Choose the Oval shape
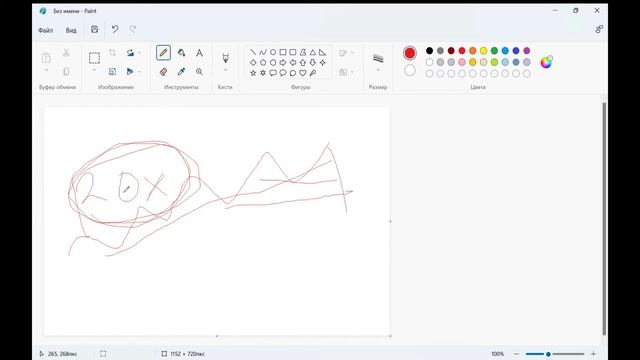The width and height of the screenshot is (640, 360). pyautogui.click(x=273, y=52)
